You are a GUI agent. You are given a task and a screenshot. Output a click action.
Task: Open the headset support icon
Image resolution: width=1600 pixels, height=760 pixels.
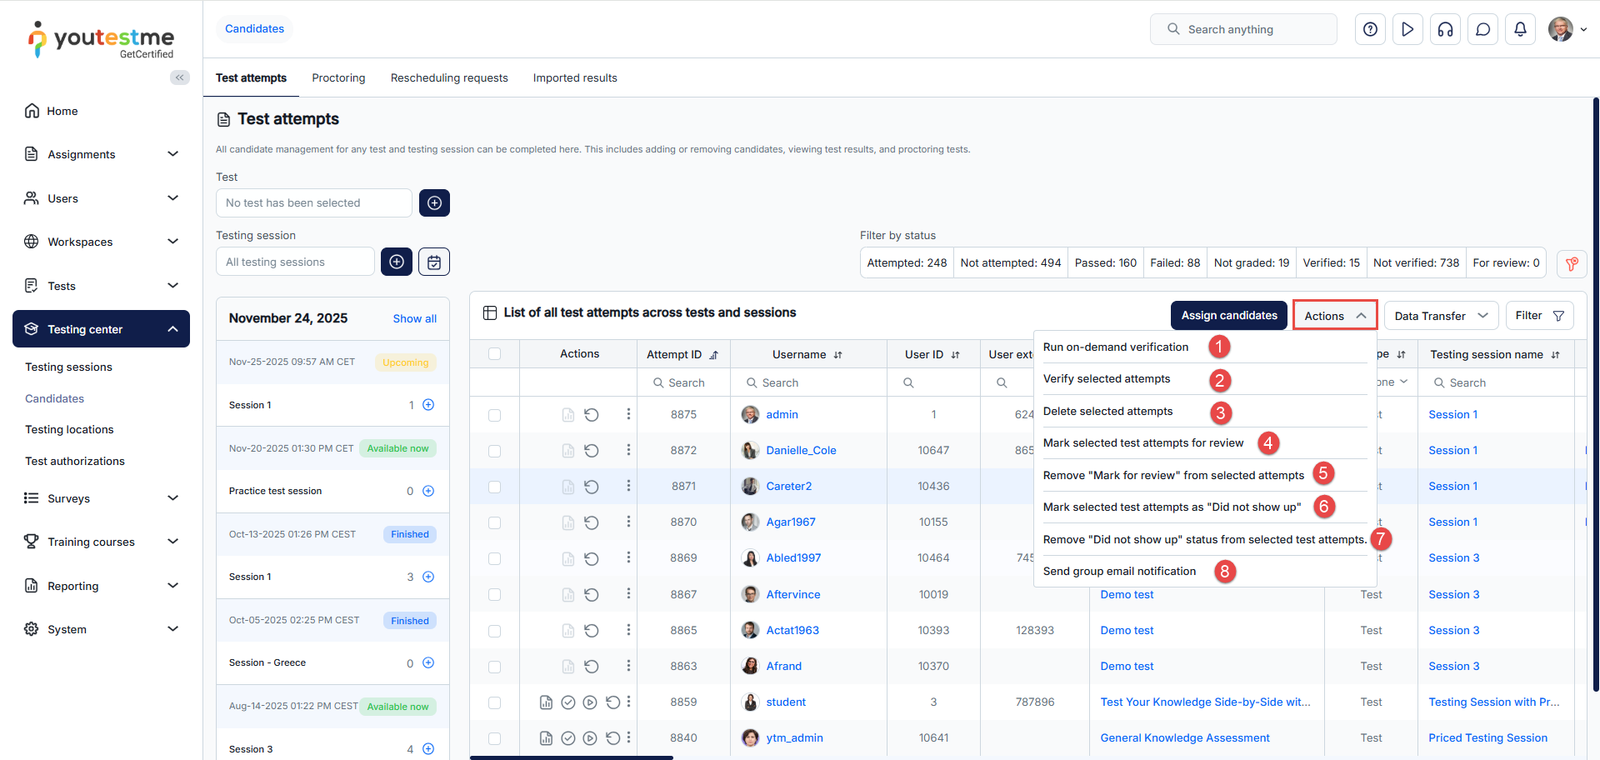[1445, 29]
